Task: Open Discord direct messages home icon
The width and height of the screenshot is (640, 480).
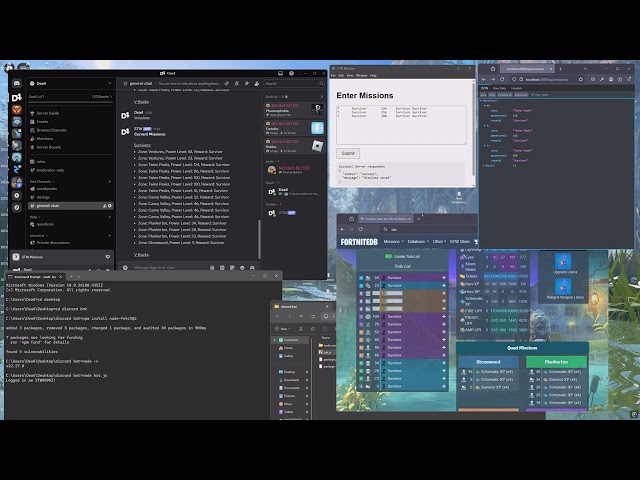Action: pyautogui.click(x=16, y=83)
